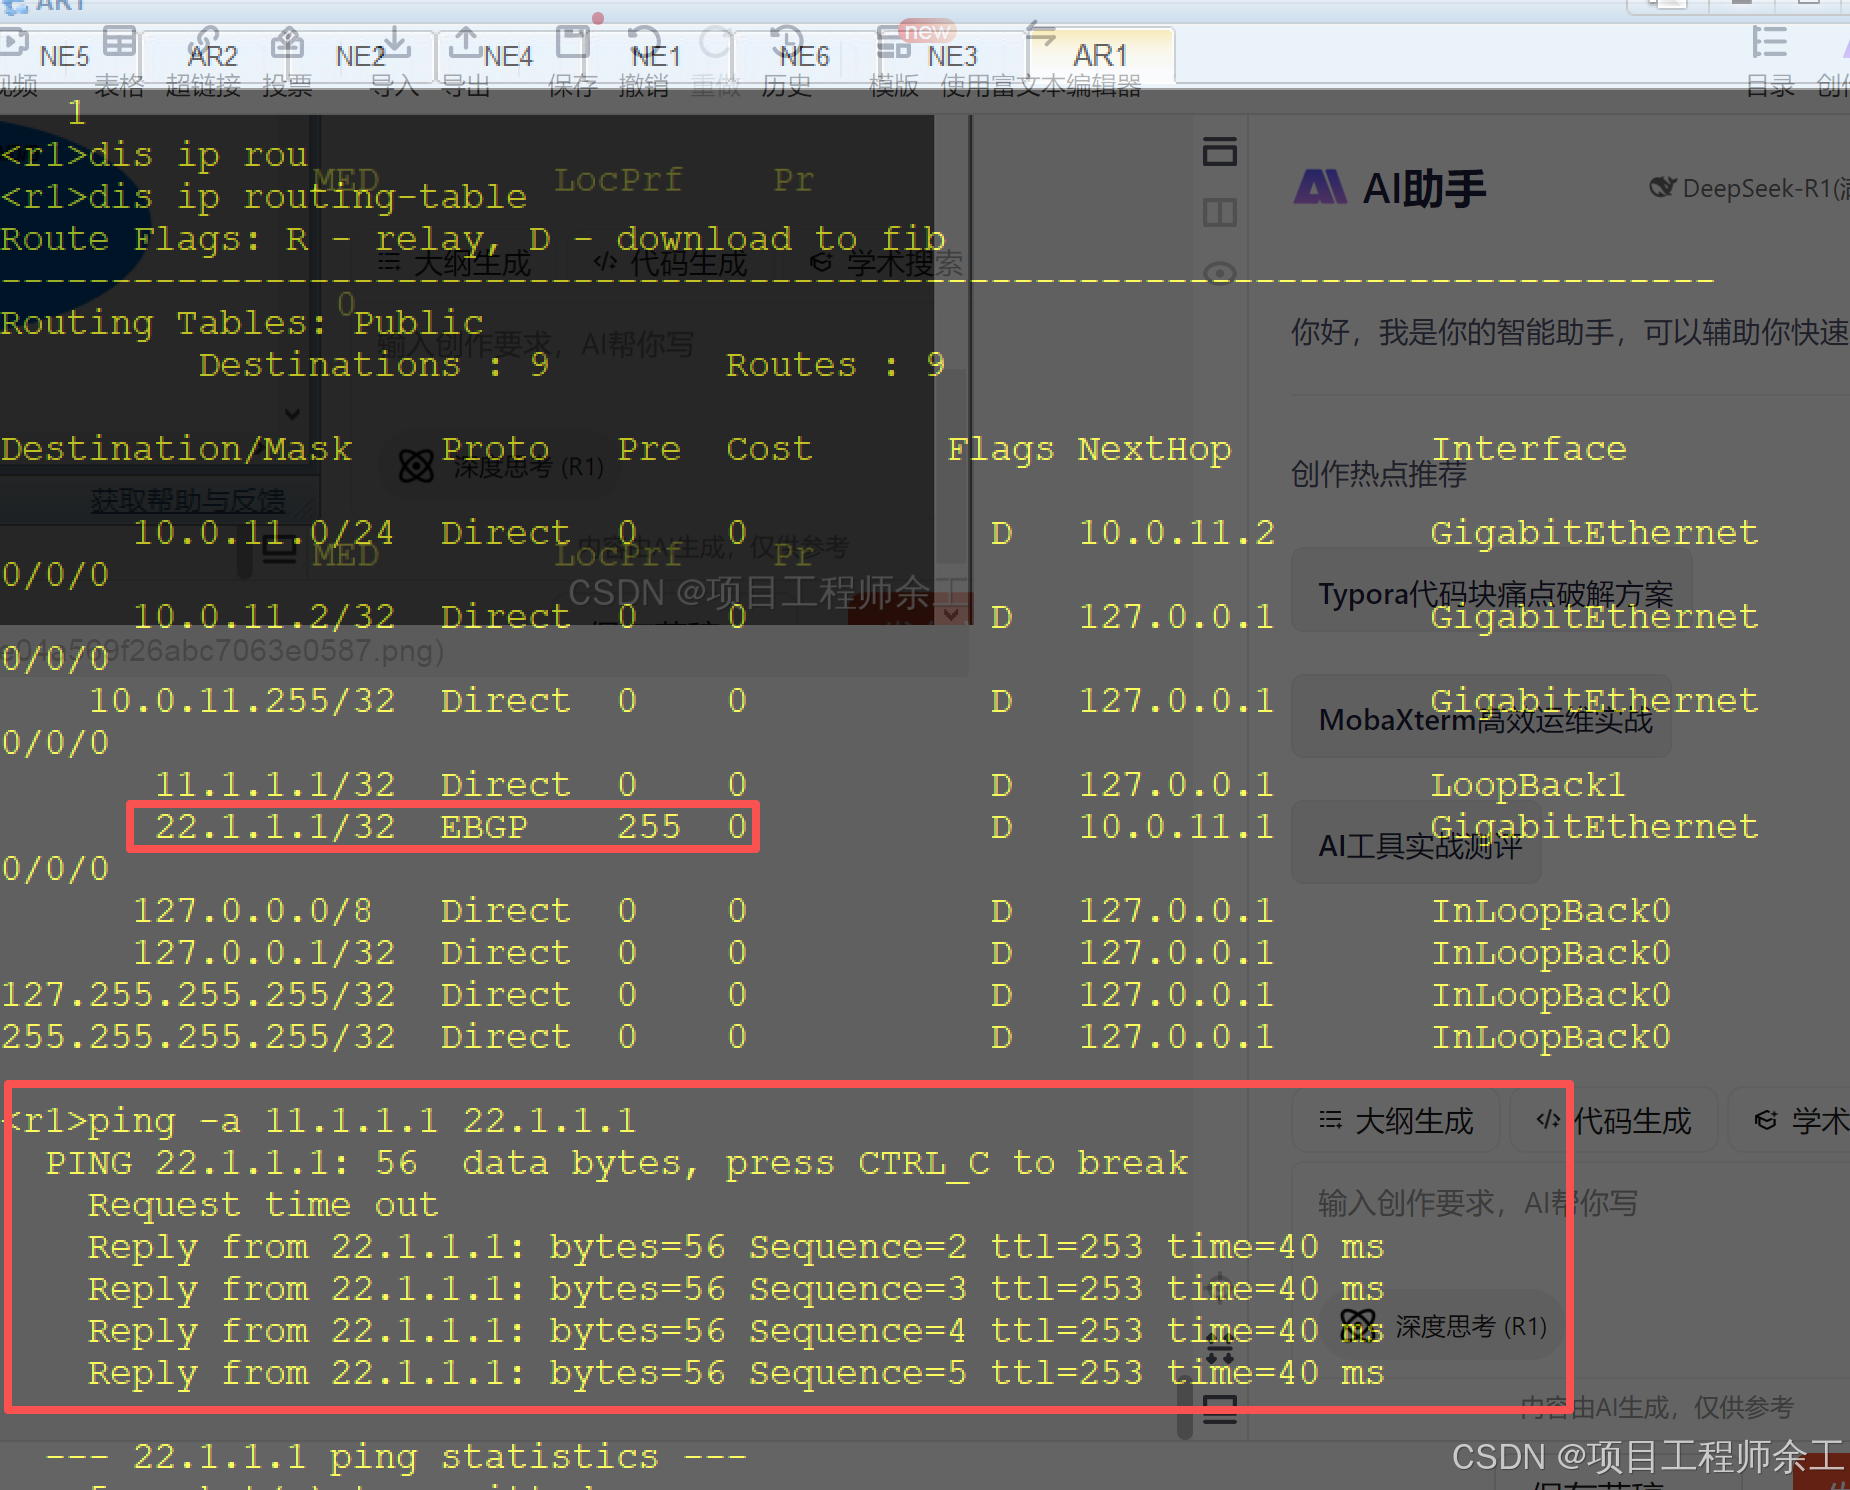Viewport: 1850px width, 1490px height.
Task: Toggle the eye preview icon
Action: [1220, 273]
